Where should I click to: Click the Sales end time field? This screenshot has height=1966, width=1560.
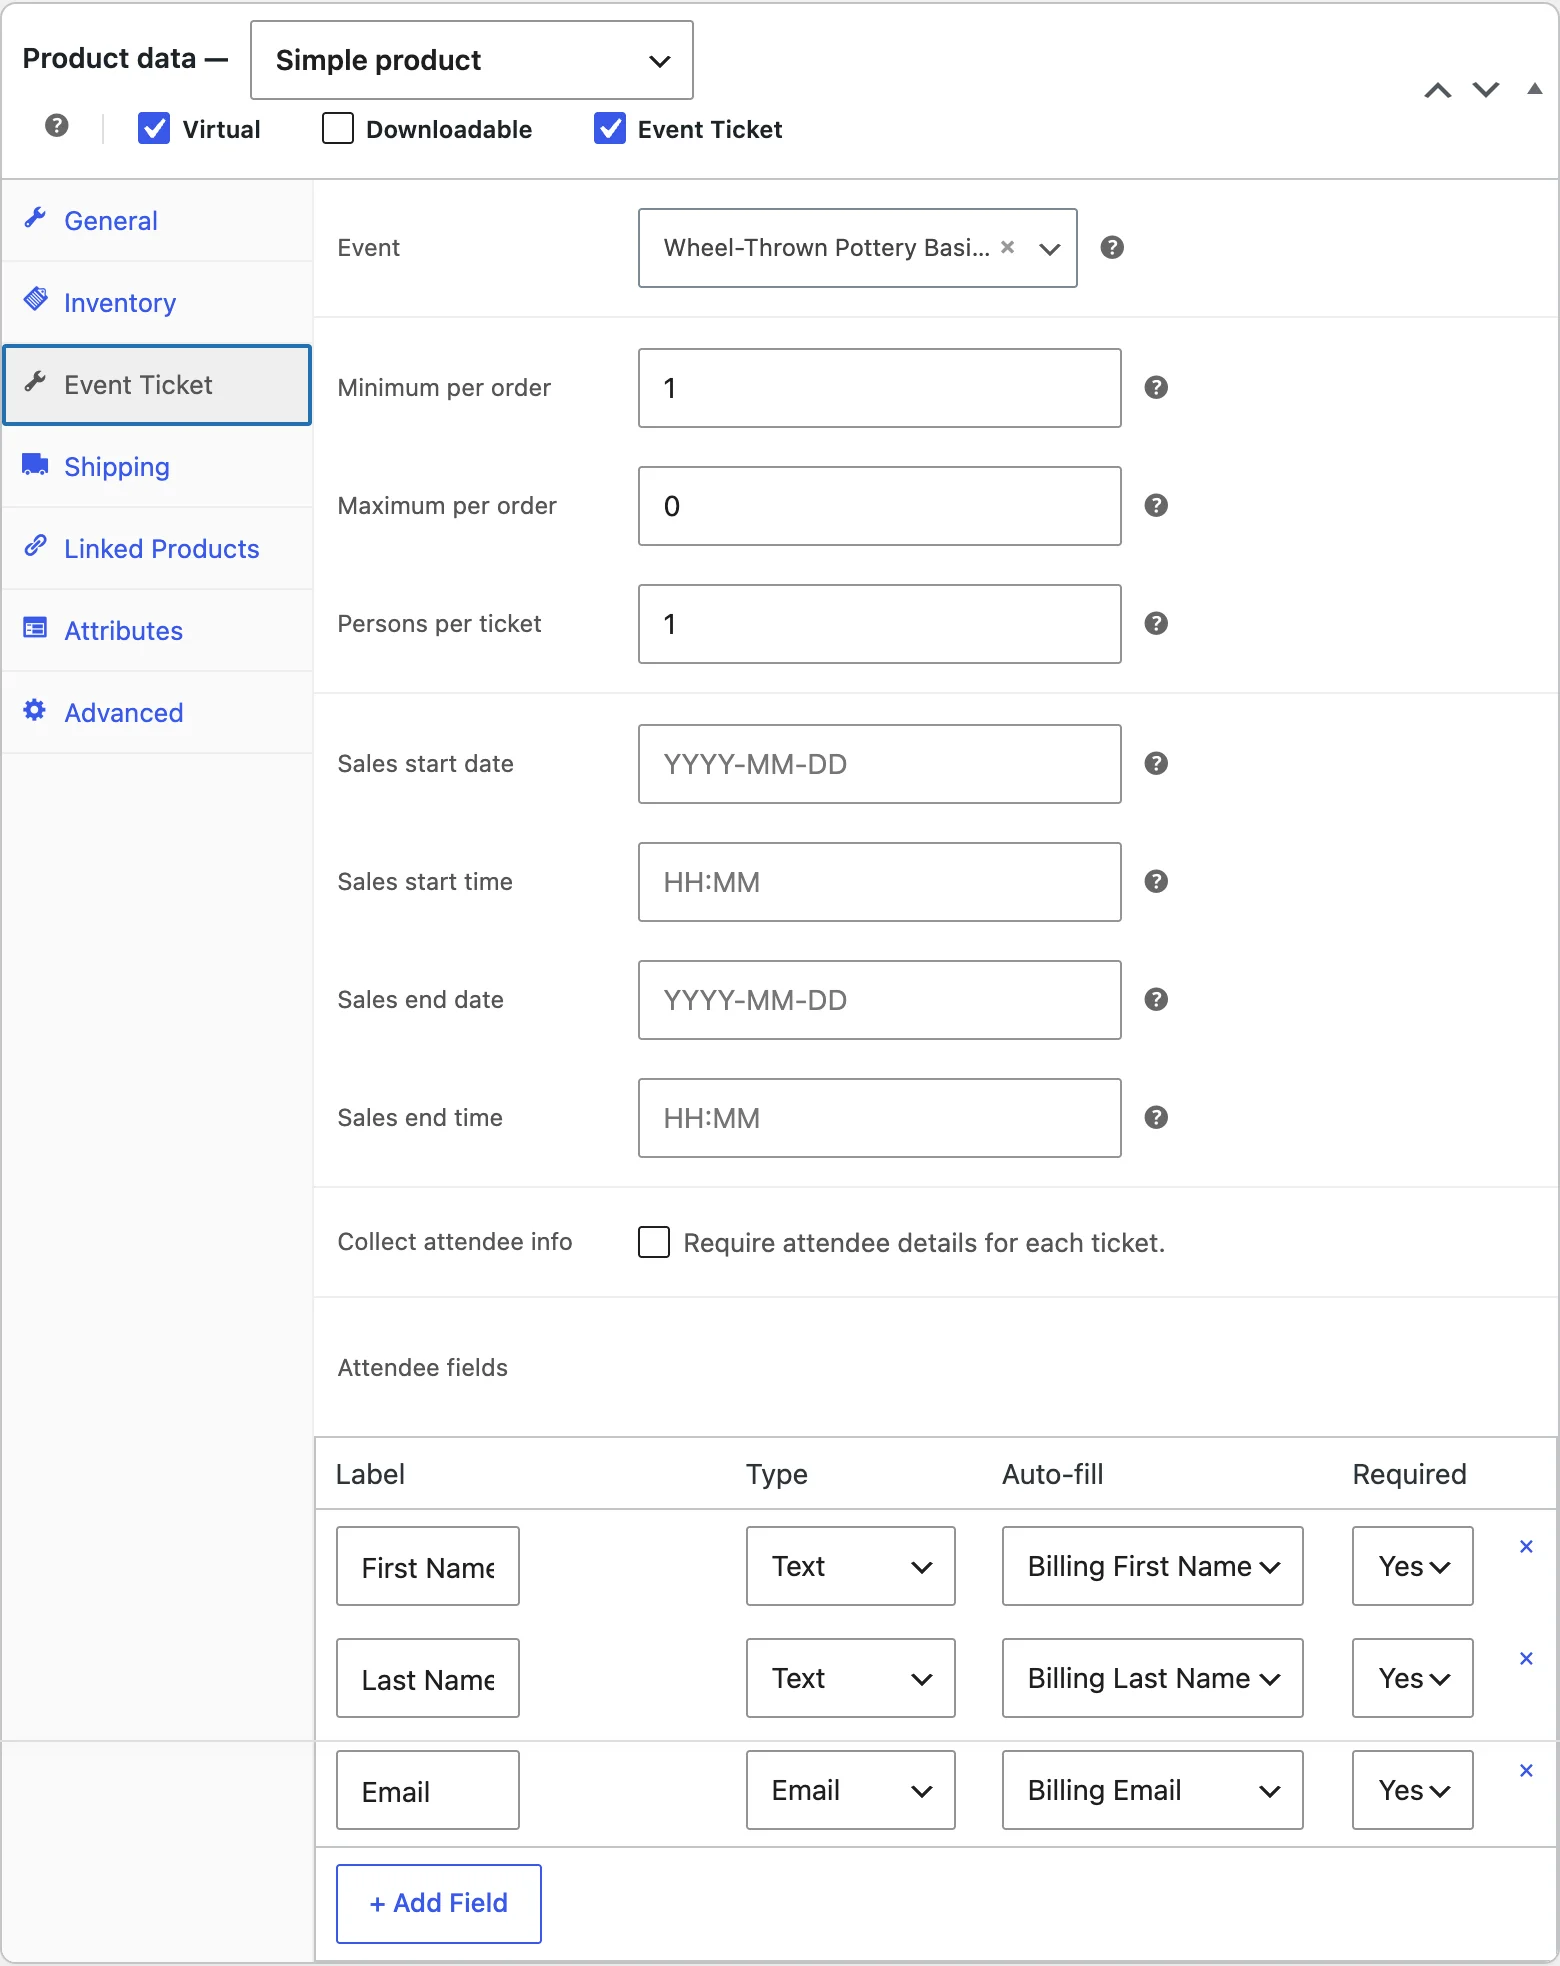(880, 1118)
